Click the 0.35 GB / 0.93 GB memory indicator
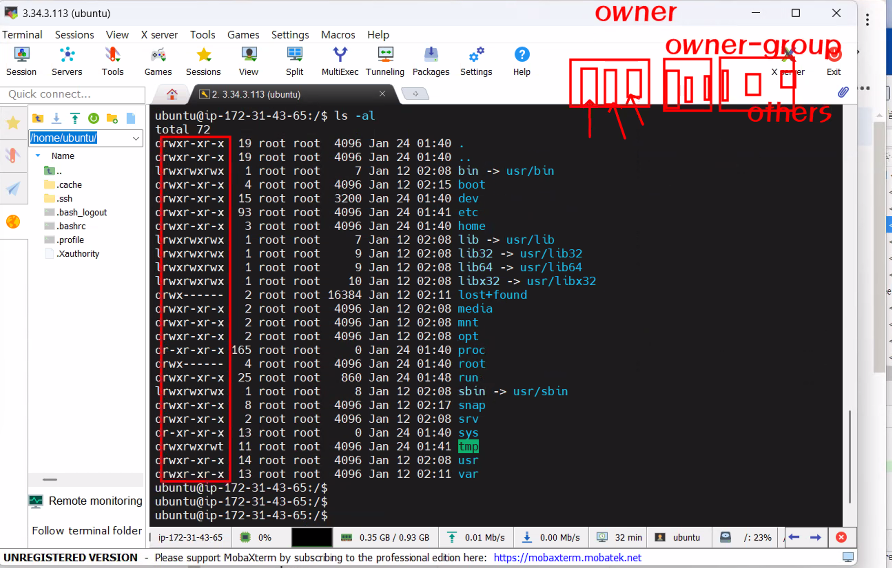 click(385, 537)
